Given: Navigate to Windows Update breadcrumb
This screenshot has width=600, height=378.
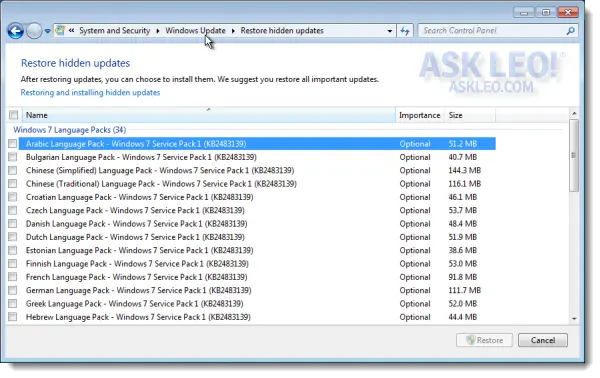Looking at the screenshot, I should (195, 31).
